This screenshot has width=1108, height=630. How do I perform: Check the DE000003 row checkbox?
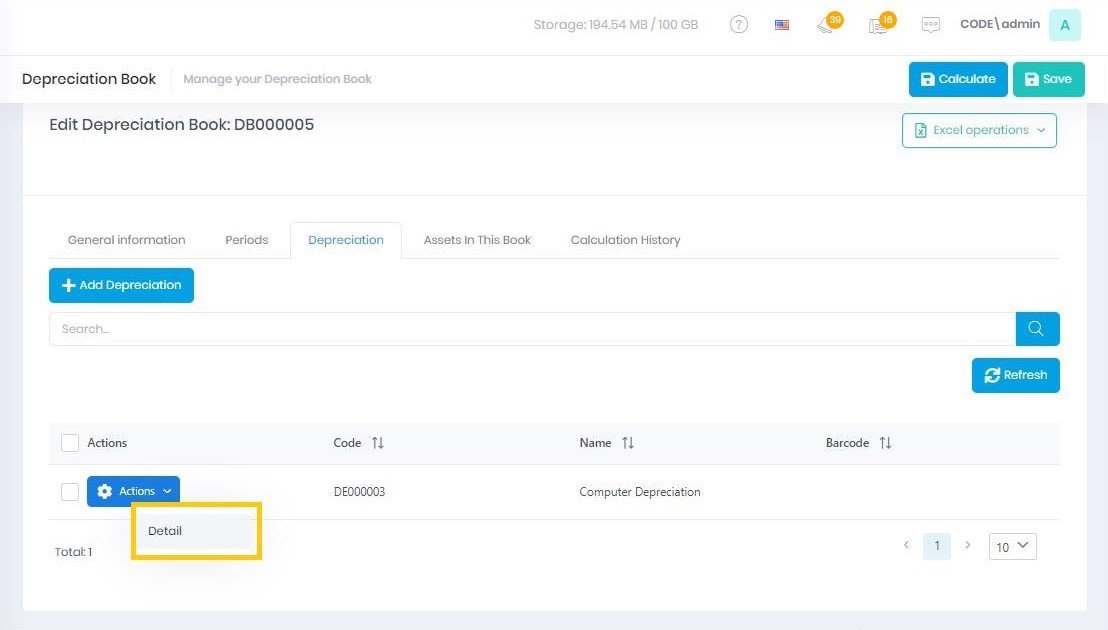click(70, 492)
